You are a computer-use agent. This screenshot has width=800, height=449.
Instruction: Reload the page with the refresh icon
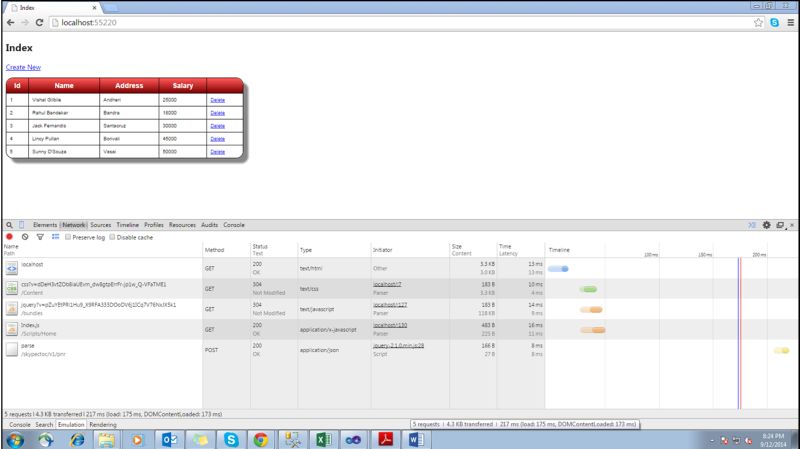(39, 22)
